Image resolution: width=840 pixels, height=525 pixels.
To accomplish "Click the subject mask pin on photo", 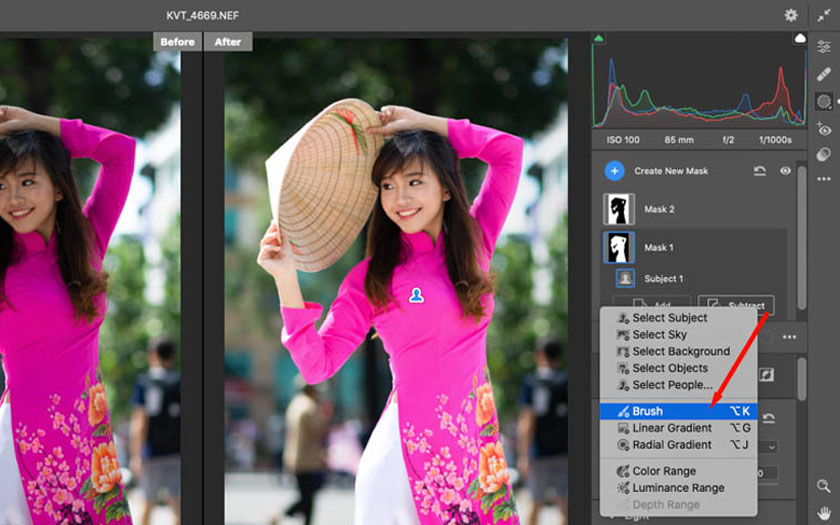I will click(416, 295).
